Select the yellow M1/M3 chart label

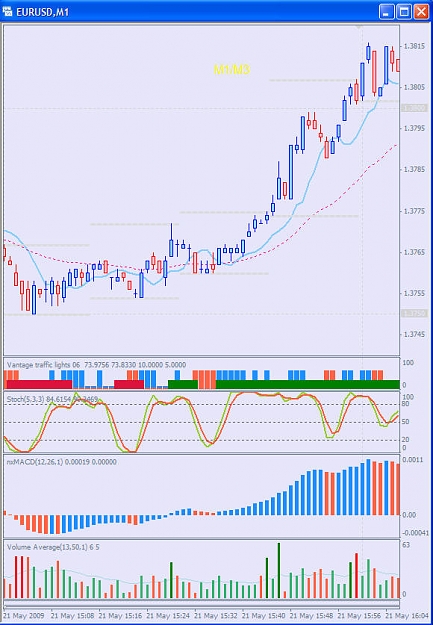232,70
